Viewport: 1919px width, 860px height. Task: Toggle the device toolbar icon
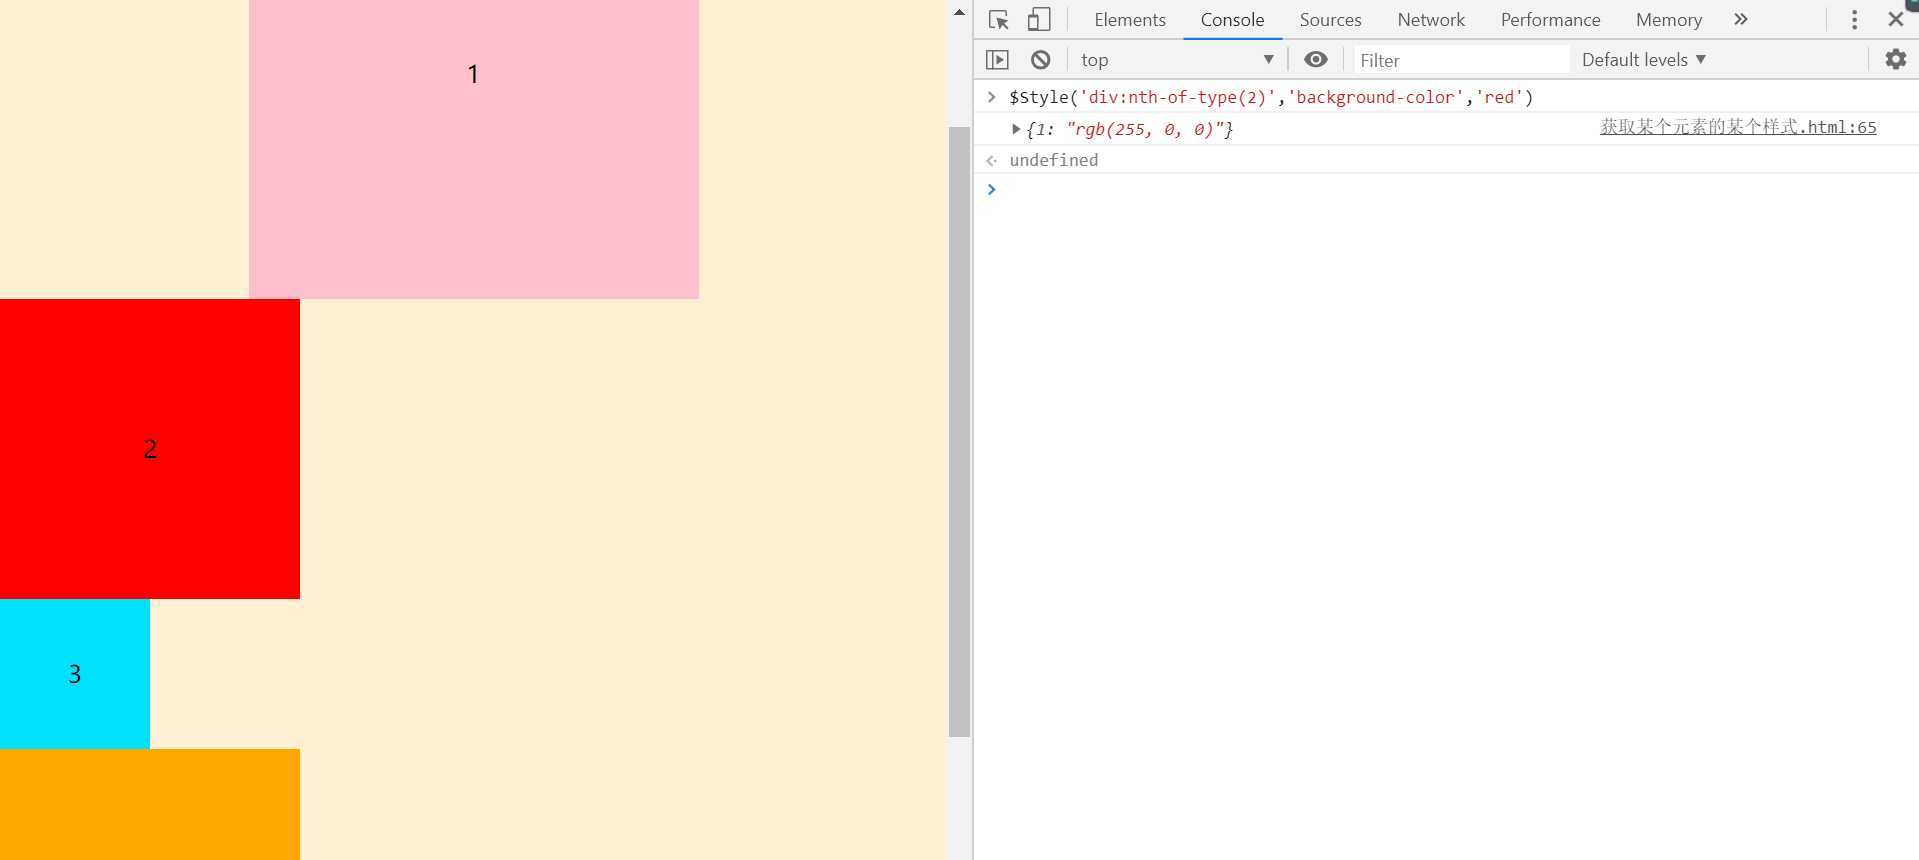(1039, 20)
